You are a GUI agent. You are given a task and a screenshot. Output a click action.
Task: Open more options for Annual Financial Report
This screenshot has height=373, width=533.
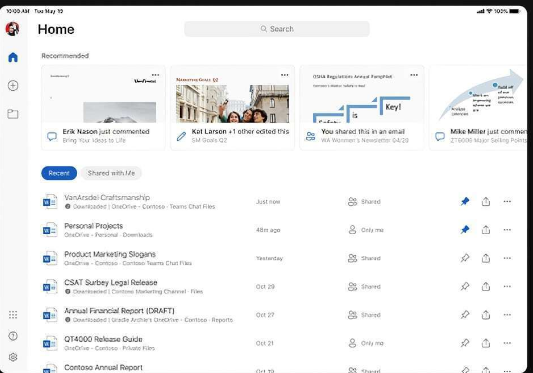coord(507,315)
